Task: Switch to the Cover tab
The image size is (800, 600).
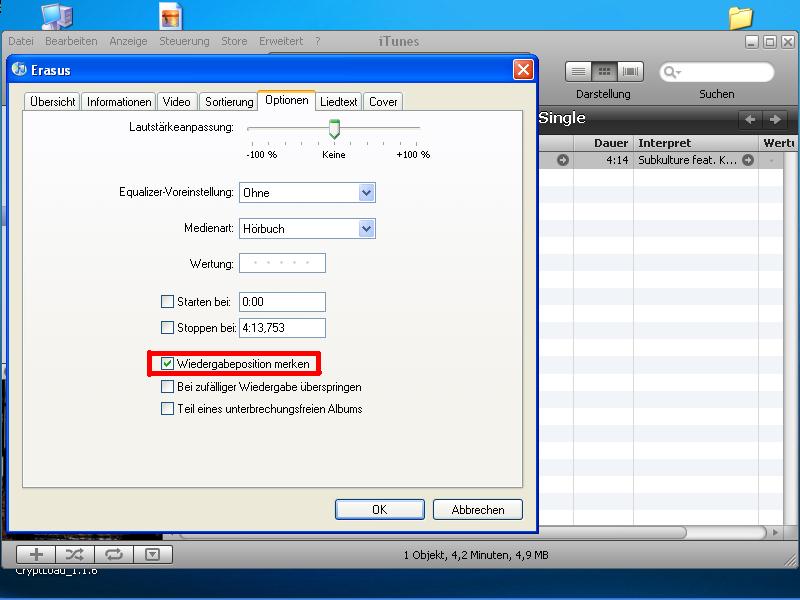Action: (x=383, y=102)
